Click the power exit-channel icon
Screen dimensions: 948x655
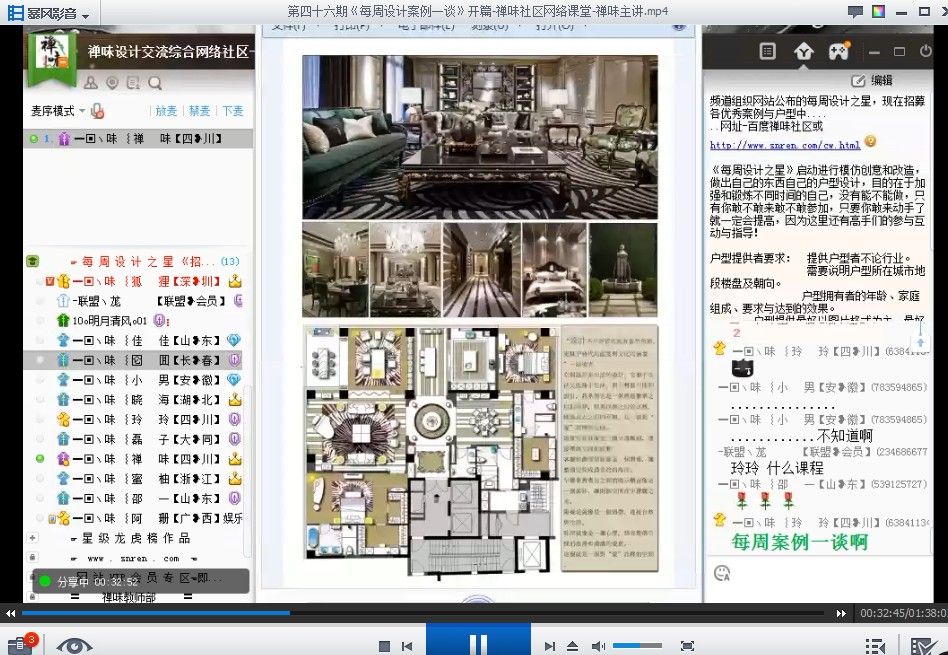[926, 51]
